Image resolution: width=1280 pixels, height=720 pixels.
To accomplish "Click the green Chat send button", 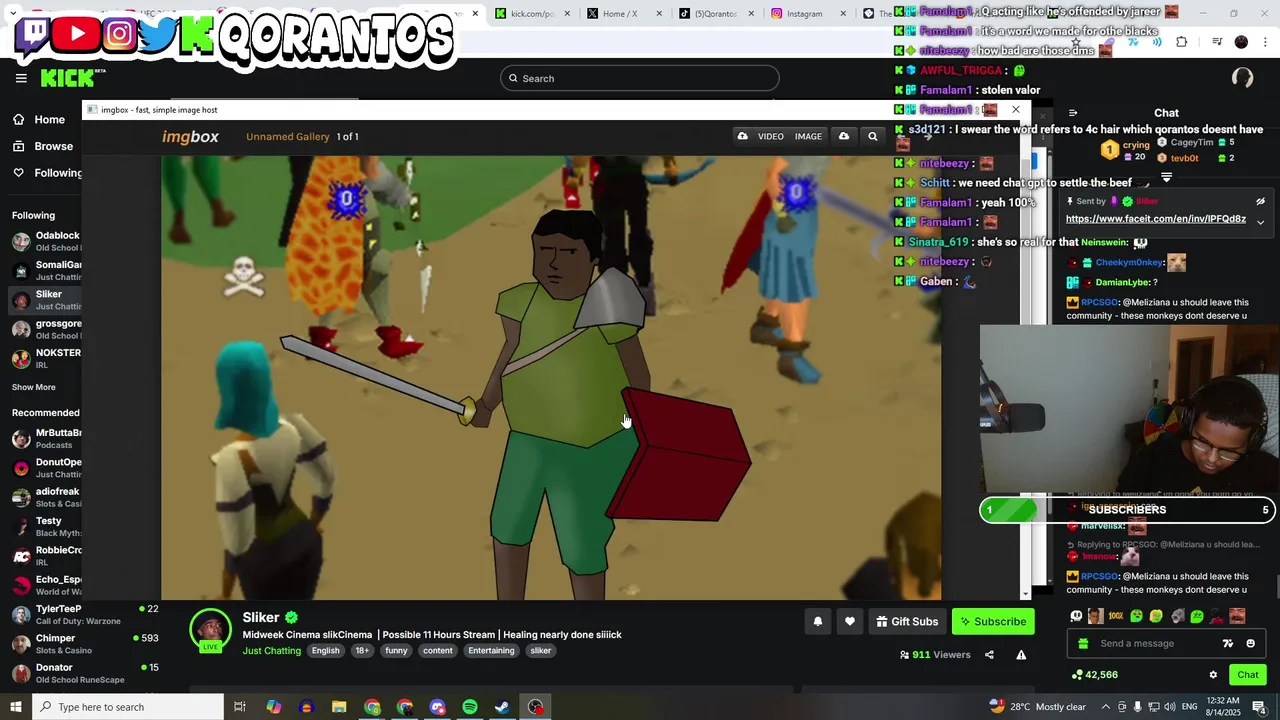I will pos(1248,675).
